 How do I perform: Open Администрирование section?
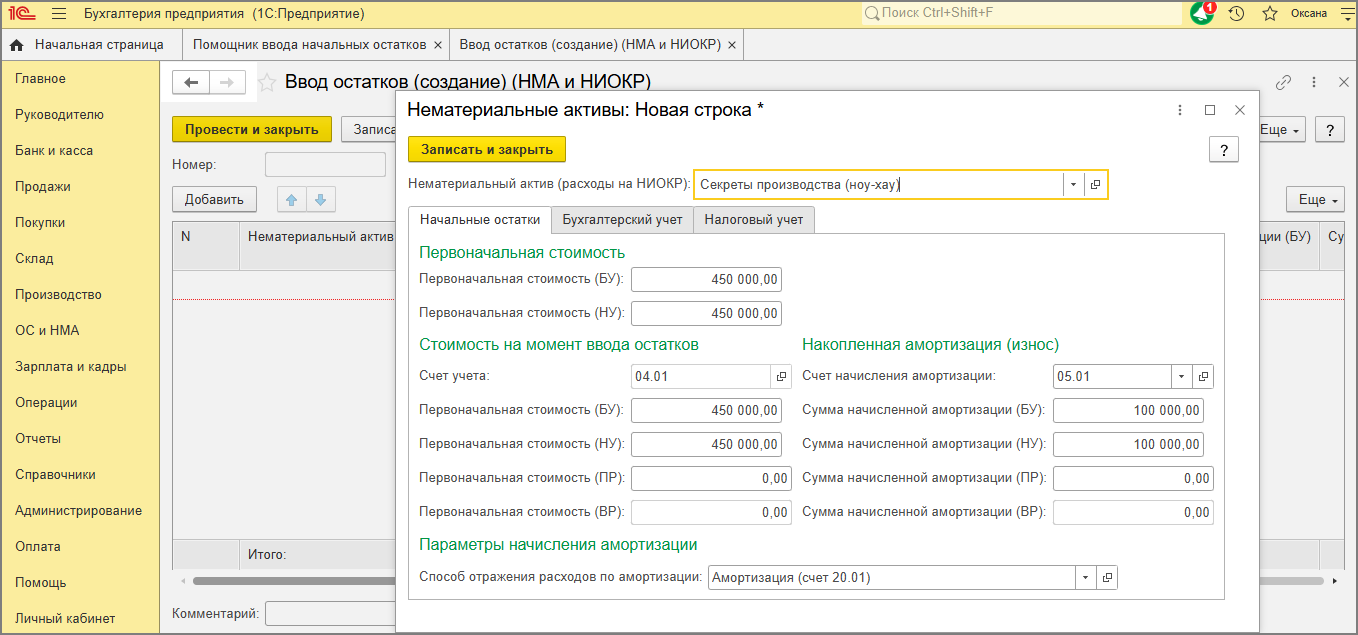pos(78,511)
